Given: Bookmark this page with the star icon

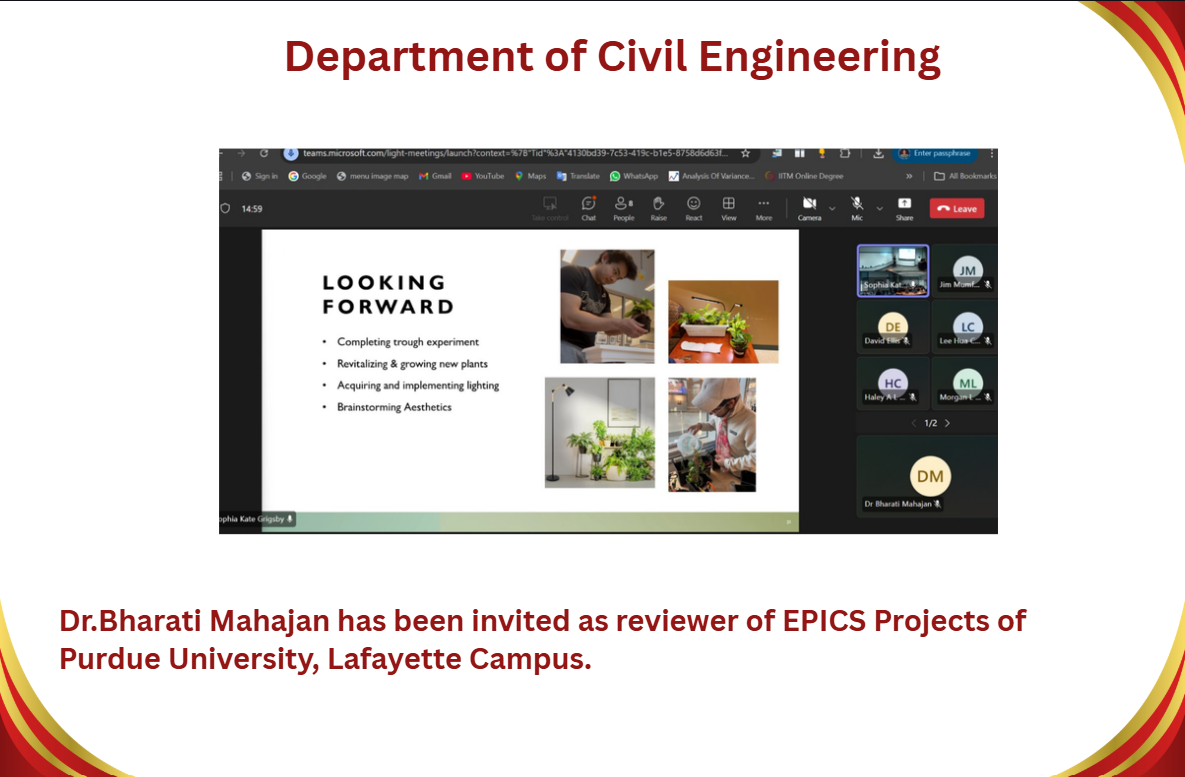Looking at the screenshot, I should pyautogui.click(x=745, y=154).
